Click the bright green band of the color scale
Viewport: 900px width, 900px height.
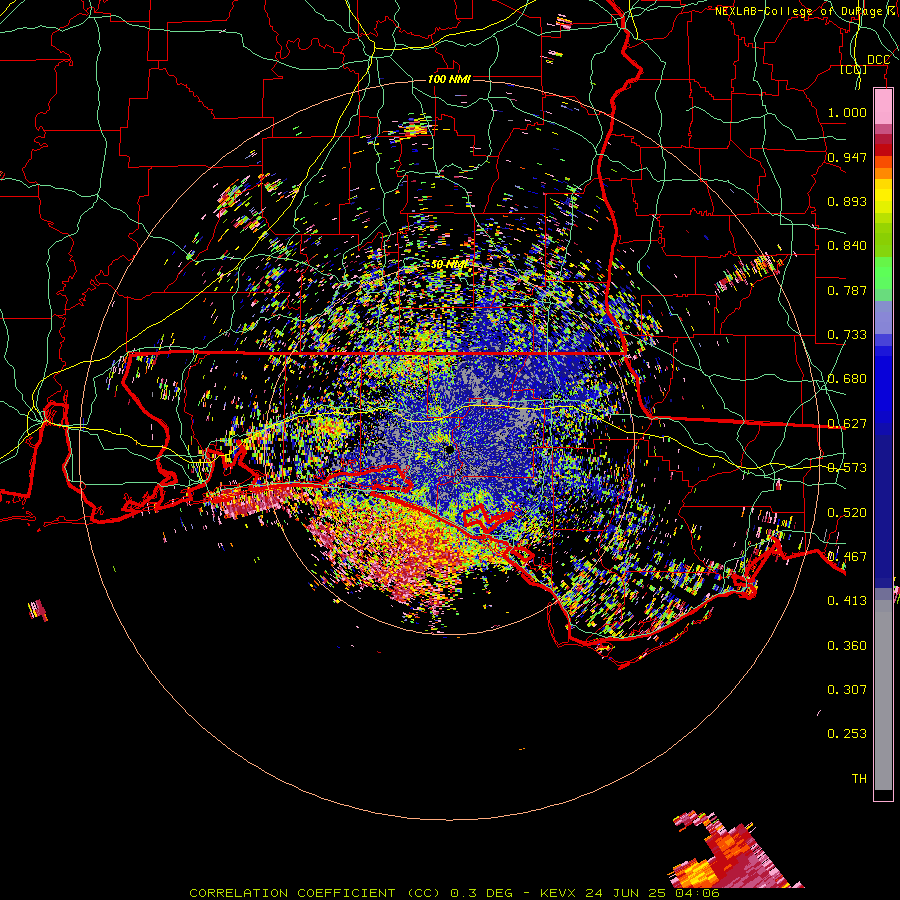[x=883, y=273]
